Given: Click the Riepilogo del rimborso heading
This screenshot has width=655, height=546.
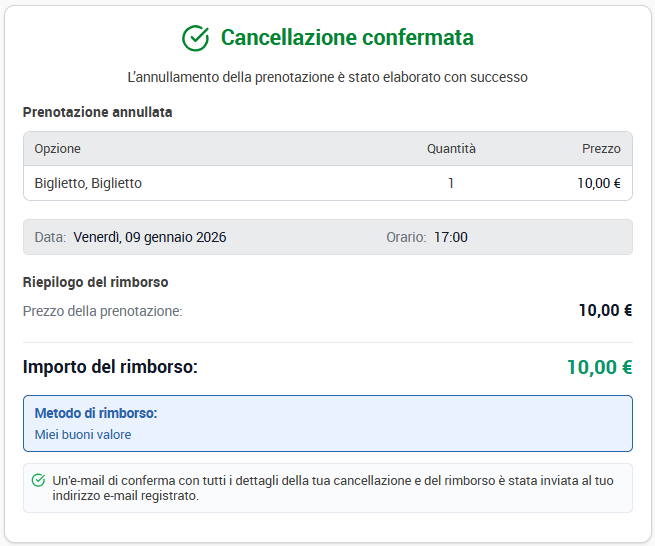Looking at the screenshot, I should point(96,282).
